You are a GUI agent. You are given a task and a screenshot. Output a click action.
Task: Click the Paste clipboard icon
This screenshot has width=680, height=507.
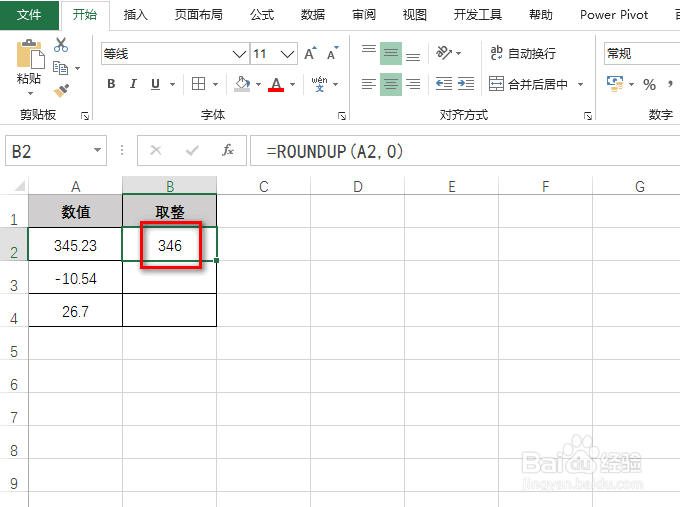click(x=29, y=54)
